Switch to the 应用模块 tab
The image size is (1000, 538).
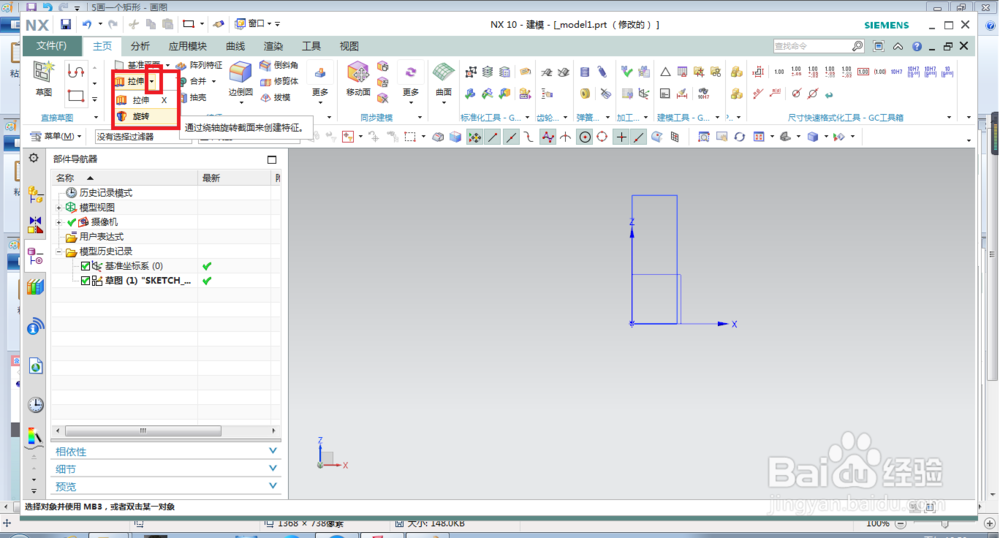tap(188, 46)
